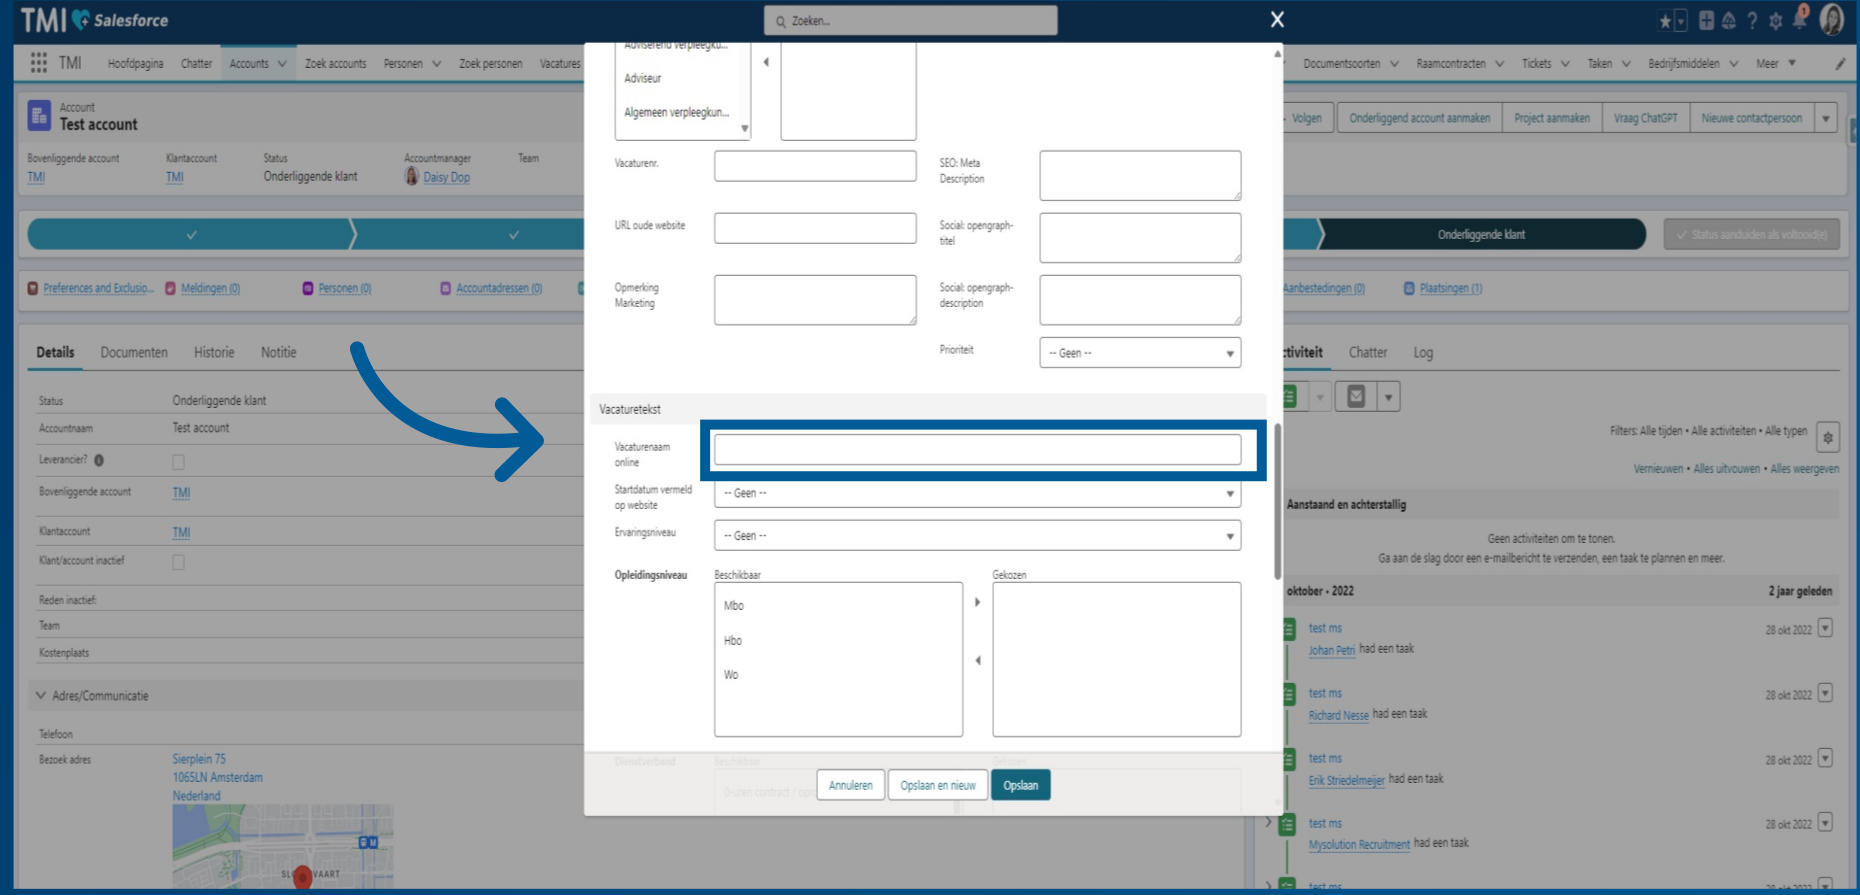
Task: Open the Daisy Dop accountmanager link
Action: point(446,177)
